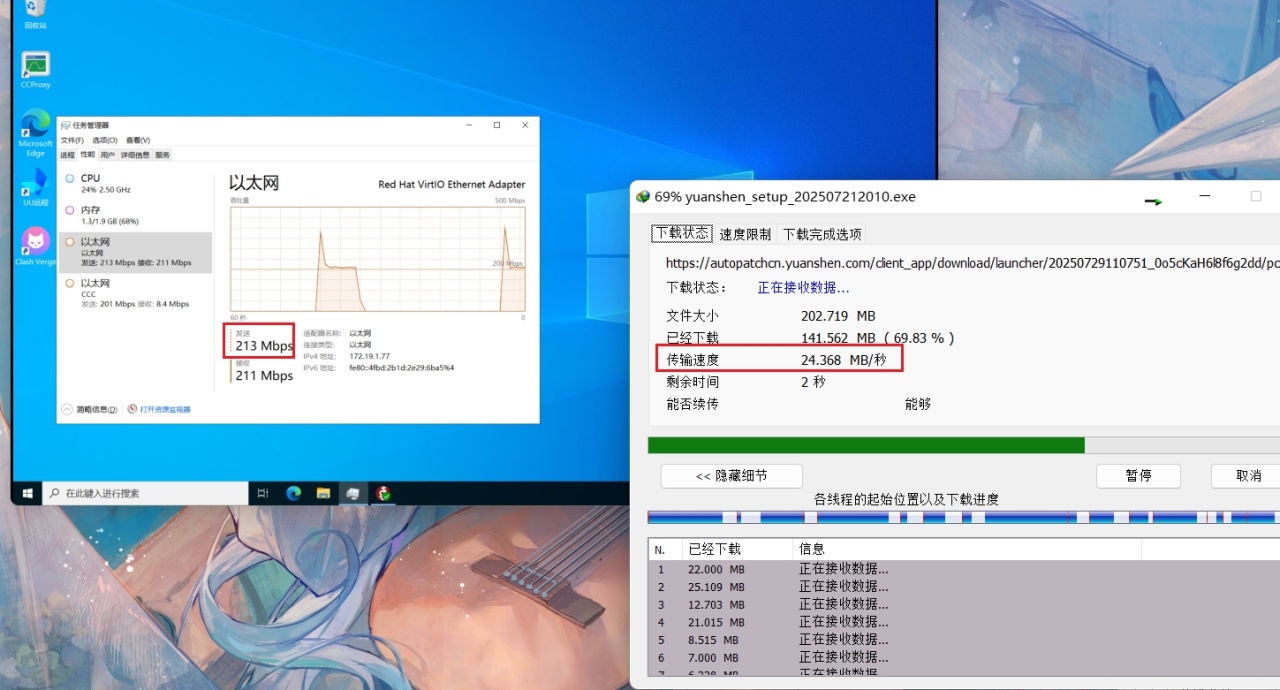
Task: Click the 信息 column header
Action: pyautogui.click(x=967, y=550)
